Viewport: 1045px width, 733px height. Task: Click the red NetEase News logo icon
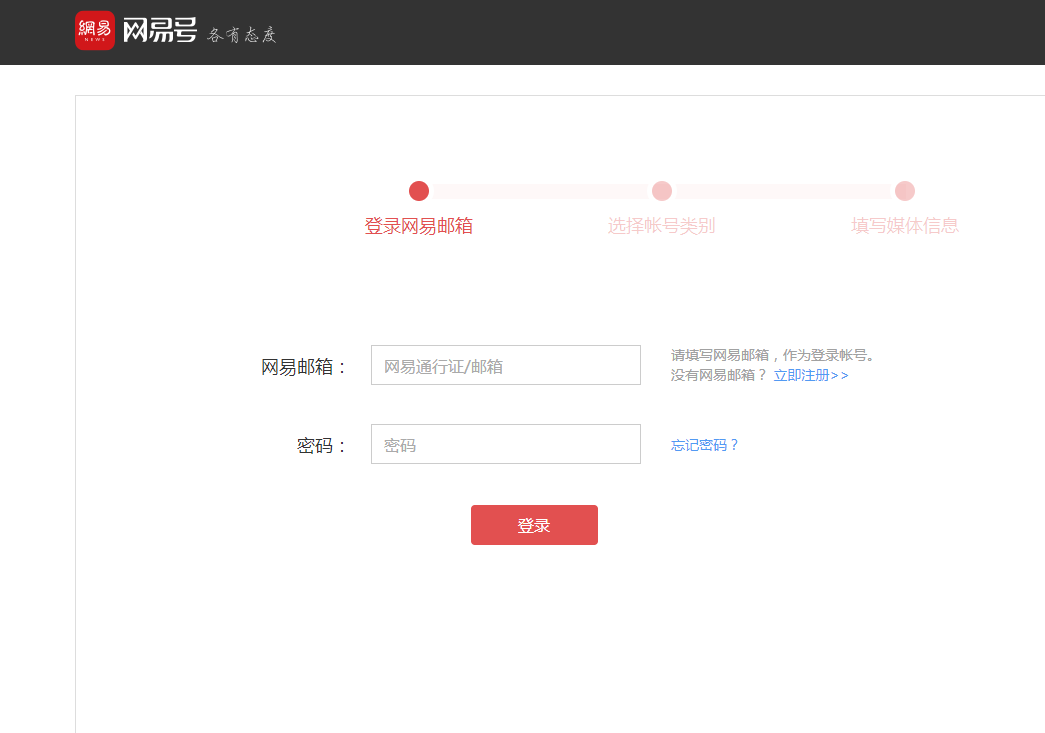[95, 31]
